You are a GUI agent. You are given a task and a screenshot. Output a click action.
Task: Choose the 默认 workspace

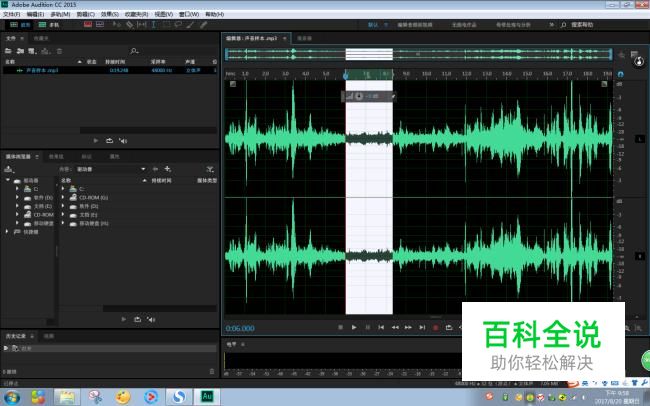click(x=373, y=25)
